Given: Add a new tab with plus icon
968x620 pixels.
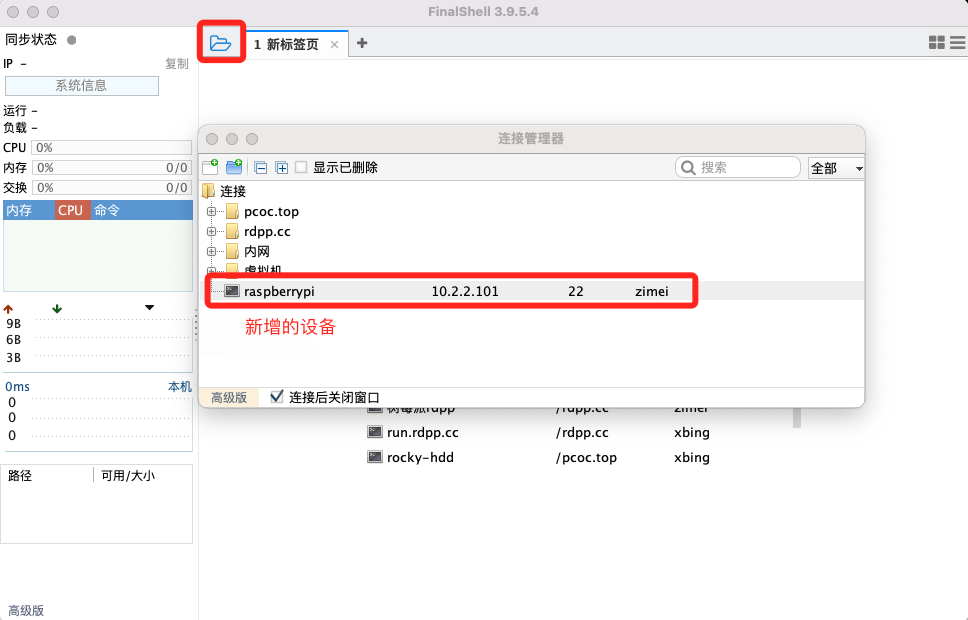Looking at the screenshot, I should tap(362, 43).
